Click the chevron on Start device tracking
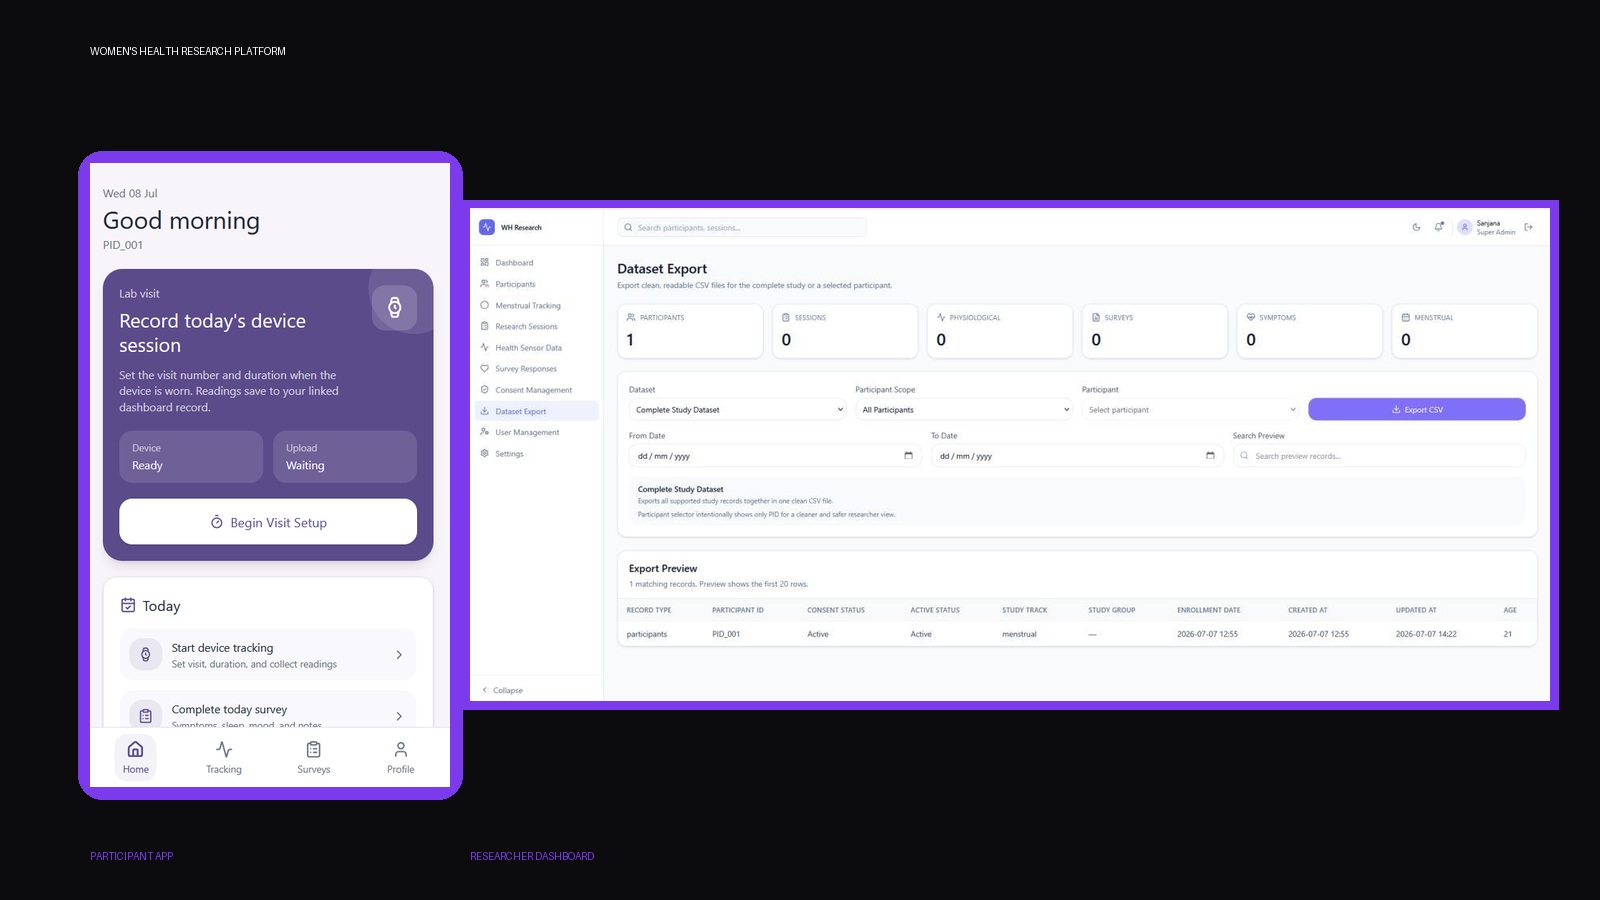 tap(399, 655)
